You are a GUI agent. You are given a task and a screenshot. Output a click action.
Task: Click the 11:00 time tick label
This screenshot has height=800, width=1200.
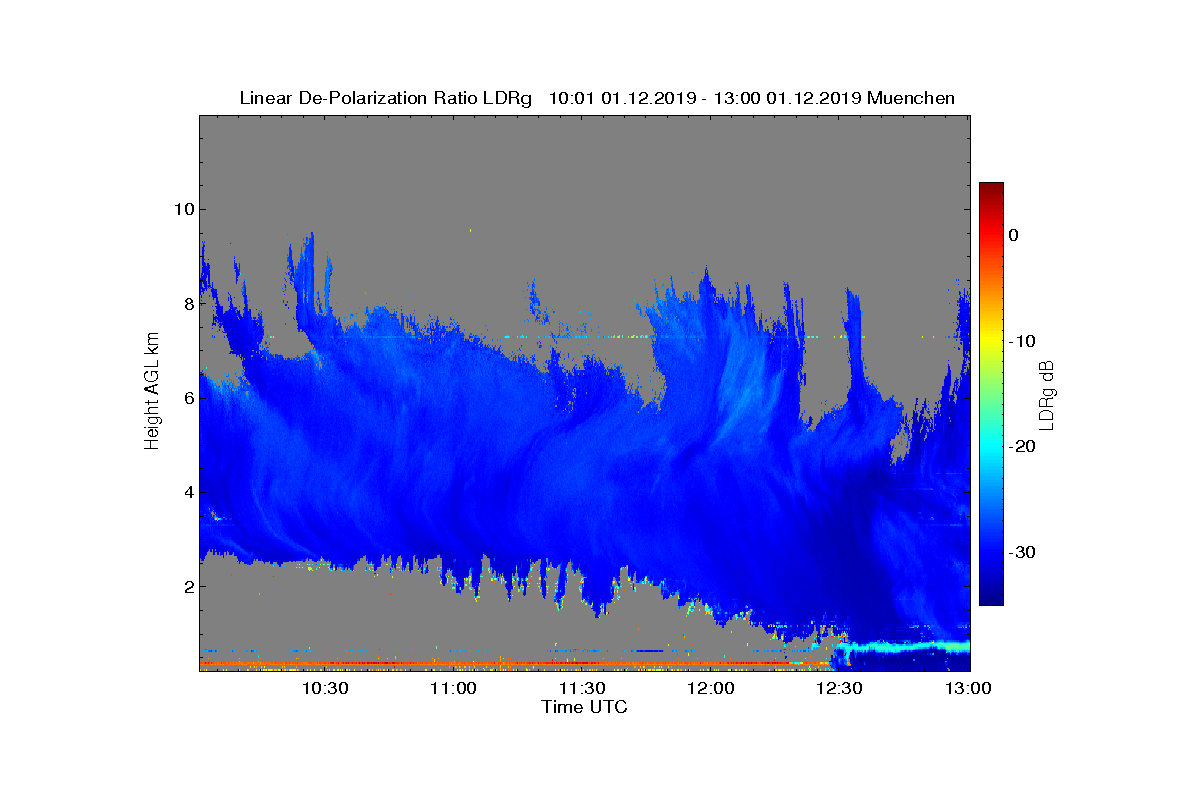[x=454, y=689]
